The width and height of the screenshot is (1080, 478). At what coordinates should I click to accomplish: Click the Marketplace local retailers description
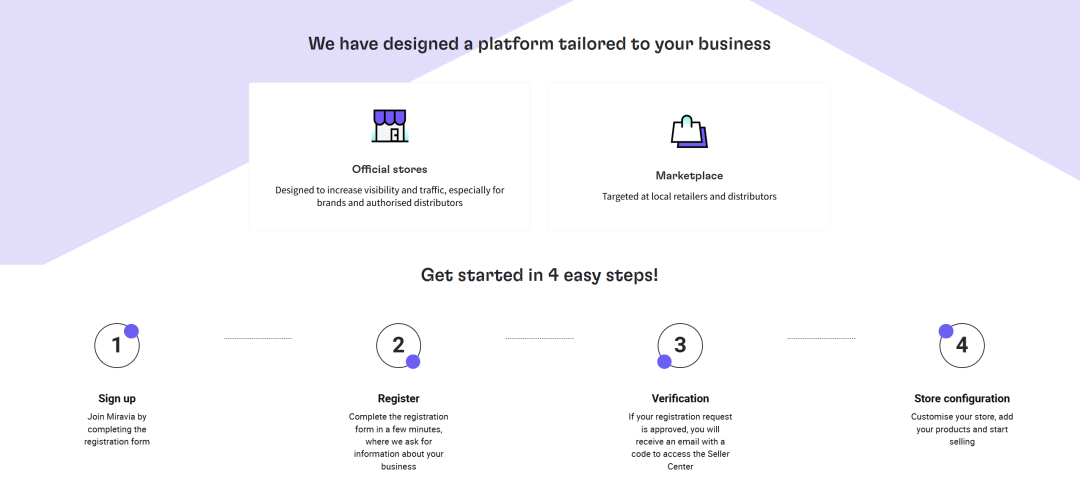pos(689,197)
